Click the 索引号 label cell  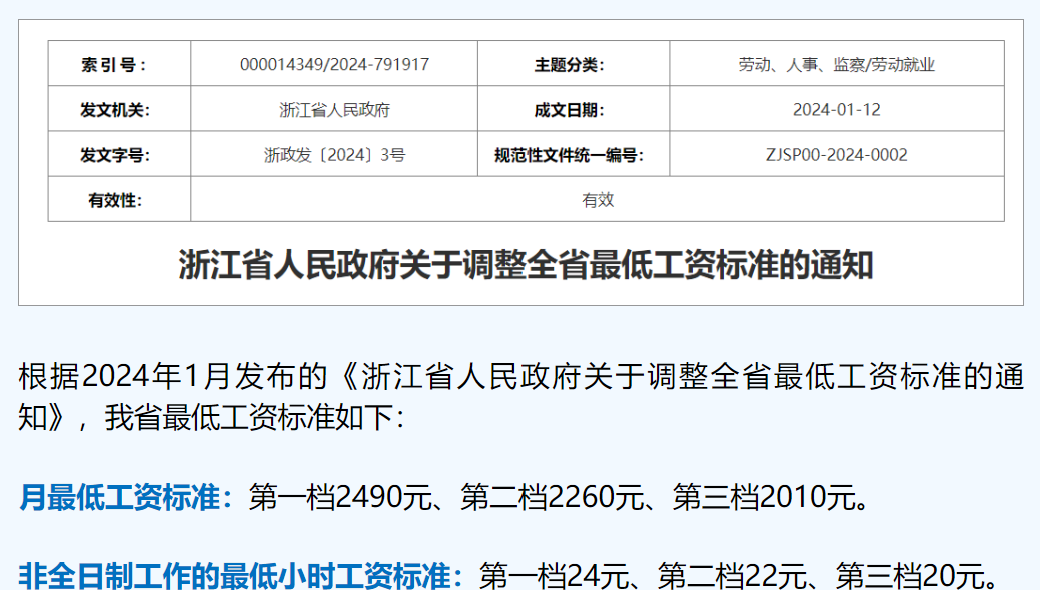(x=114, y=65)
